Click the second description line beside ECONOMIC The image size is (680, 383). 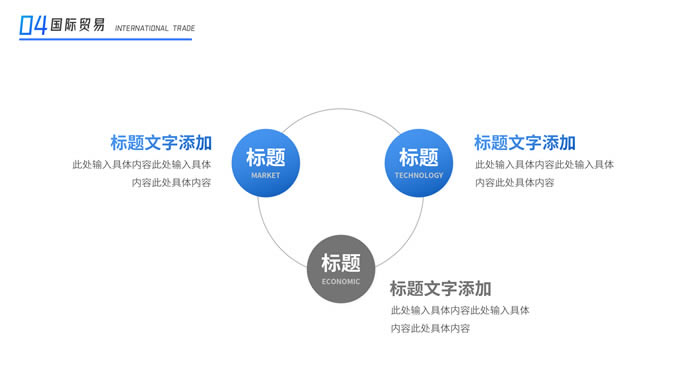pos(431,328)
